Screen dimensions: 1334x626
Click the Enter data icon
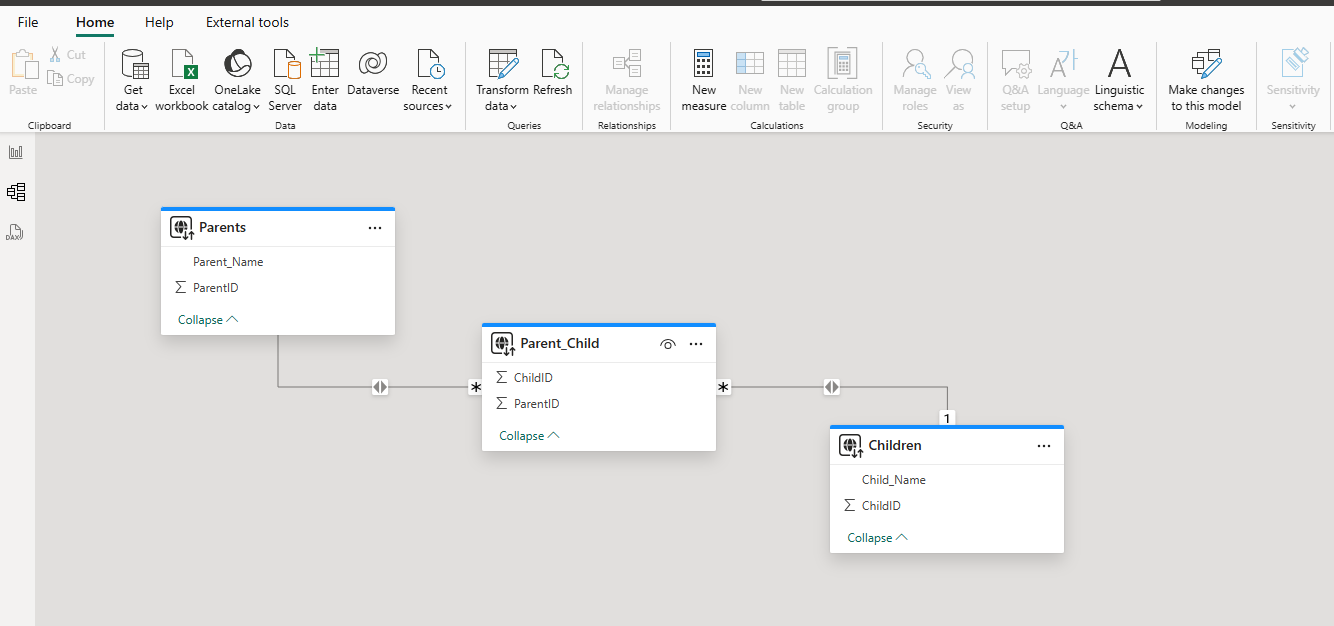click(x=325, y=65)
